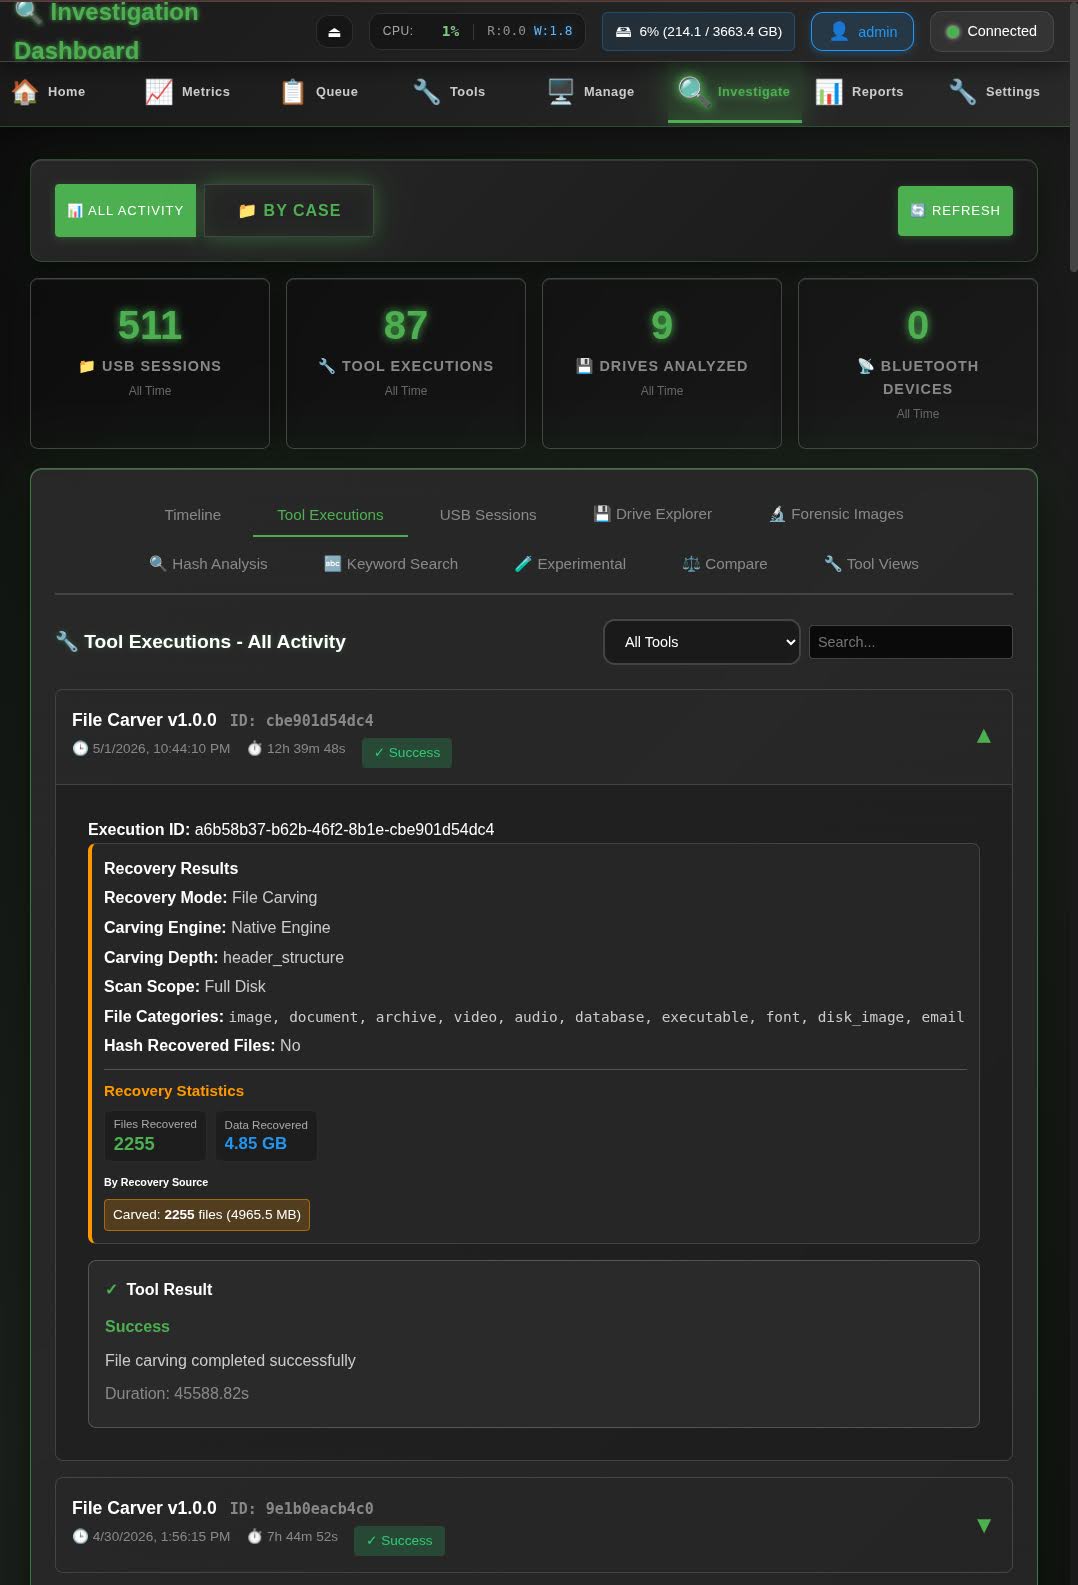
Task: Click the Bluetooth Devices satellite icon
Action: [866, 366]
